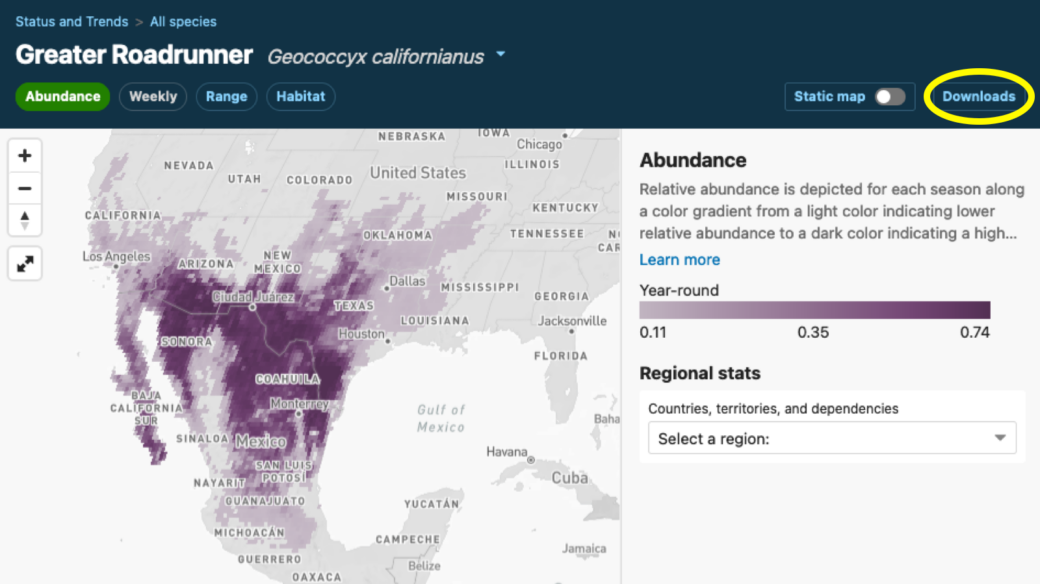1040x584 pixels.
Task: Open the Geococcyx californianus species dropdown
Action: pos(499,55)
